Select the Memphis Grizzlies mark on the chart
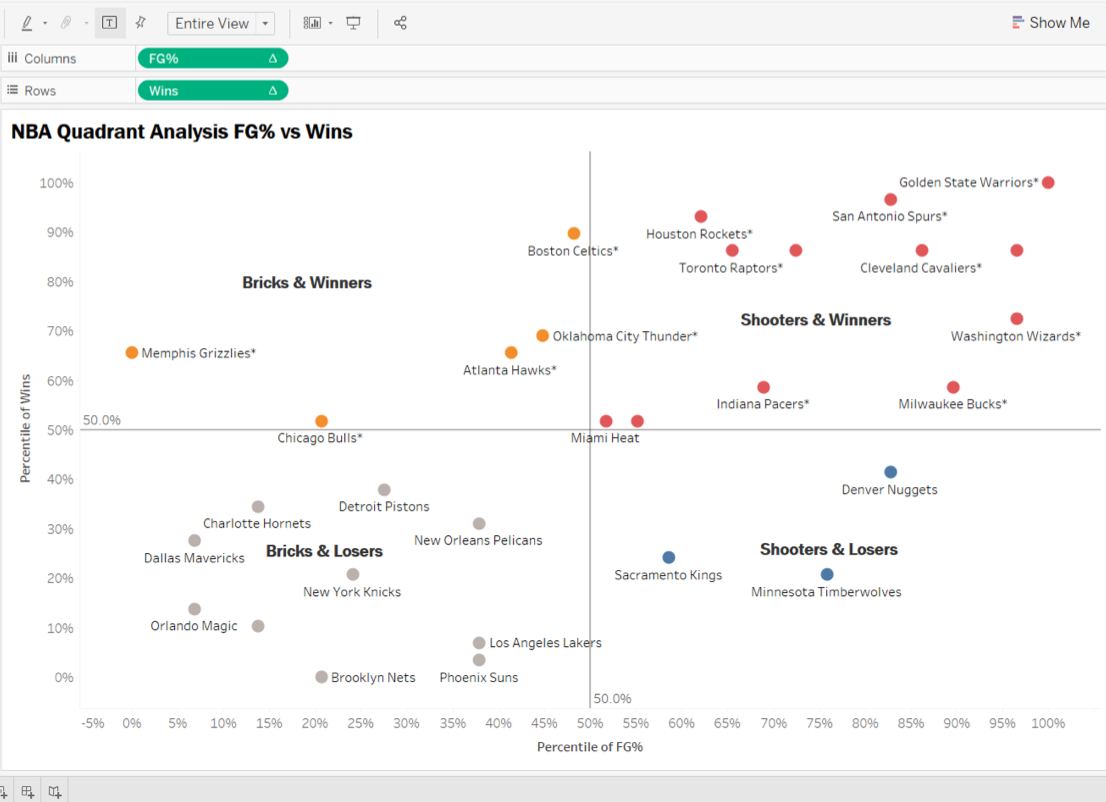 pos(131,352)
